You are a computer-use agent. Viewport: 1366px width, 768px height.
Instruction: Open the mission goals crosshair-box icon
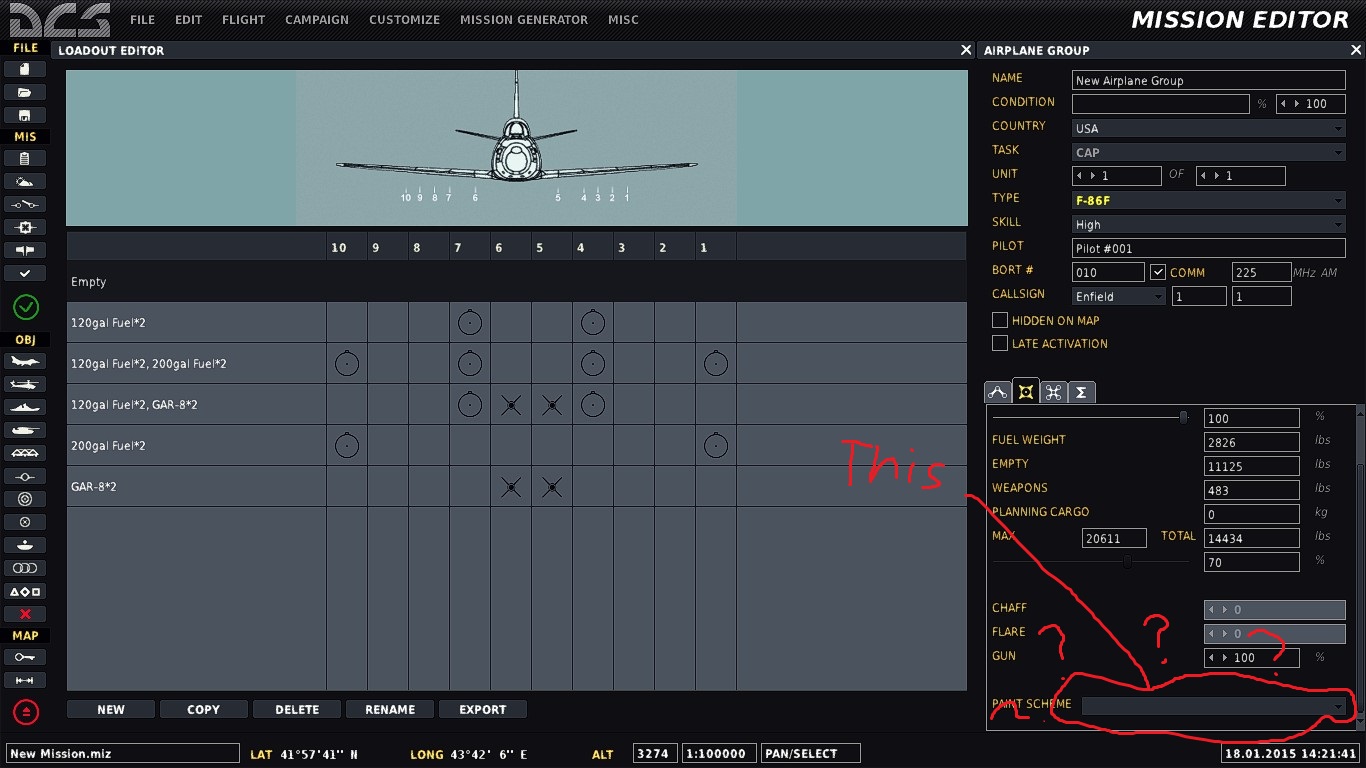25,227
